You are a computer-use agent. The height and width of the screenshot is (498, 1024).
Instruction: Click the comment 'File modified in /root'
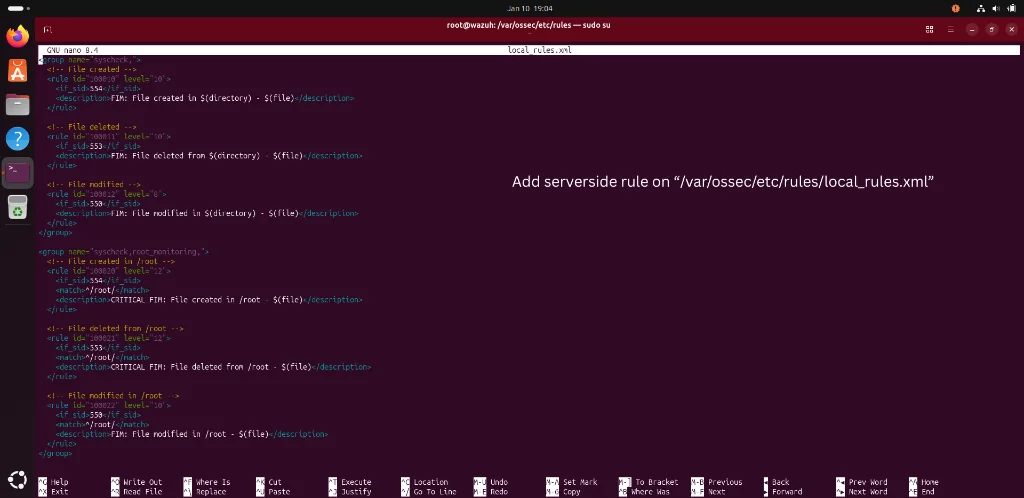[x=113, y=396]
